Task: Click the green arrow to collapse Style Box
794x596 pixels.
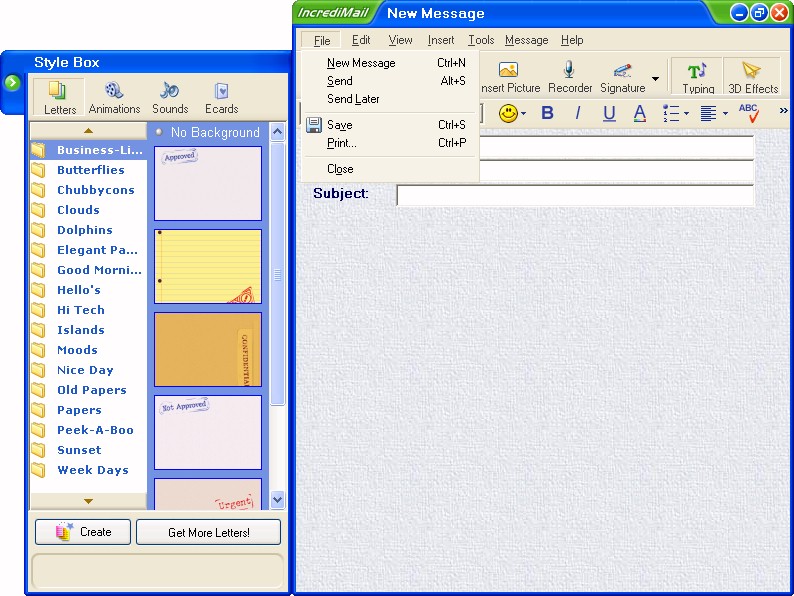Action: coord(12,82)
